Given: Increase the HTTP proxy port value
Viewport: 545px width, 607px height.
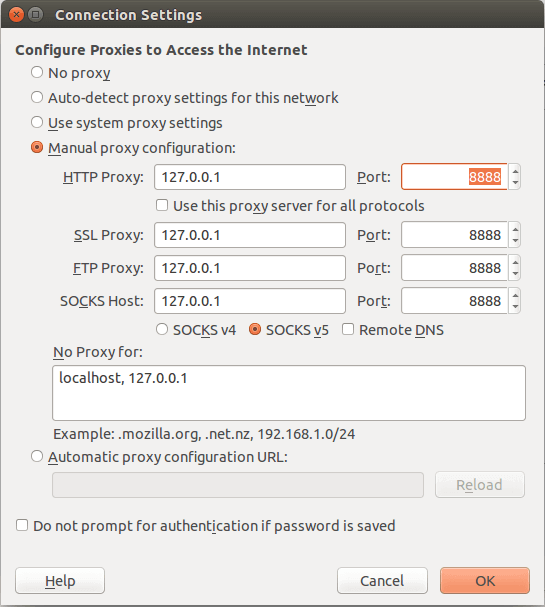Looking at the screenshot, I should tap(515, 171).
